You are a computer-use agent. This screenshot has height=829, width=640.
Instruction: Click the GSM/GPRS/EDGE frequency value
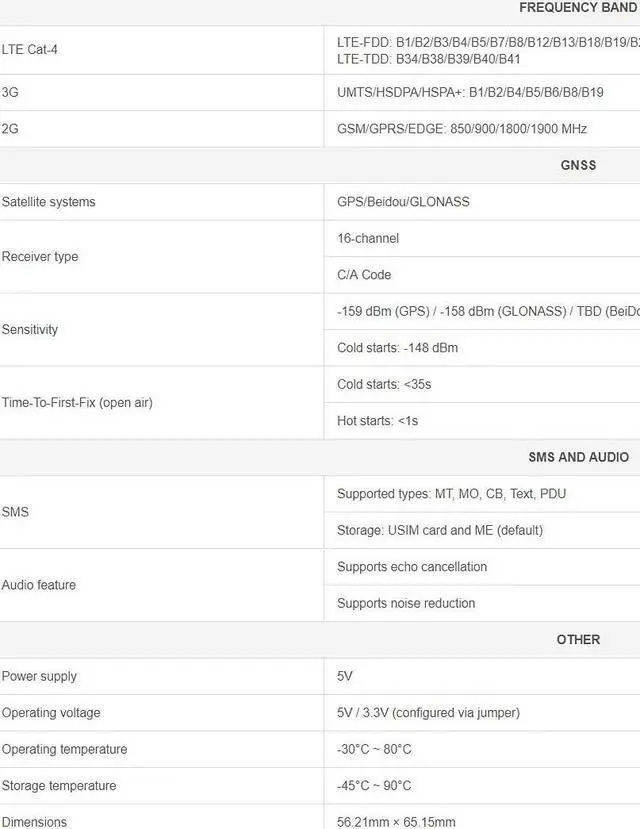(x=462, y=129)
